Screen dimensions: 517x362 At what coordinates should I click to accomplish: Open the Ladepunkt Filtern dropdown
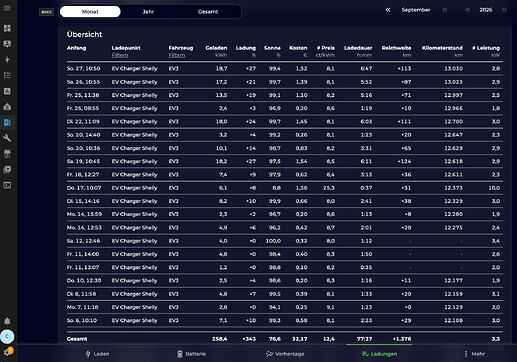pos(120,55)
